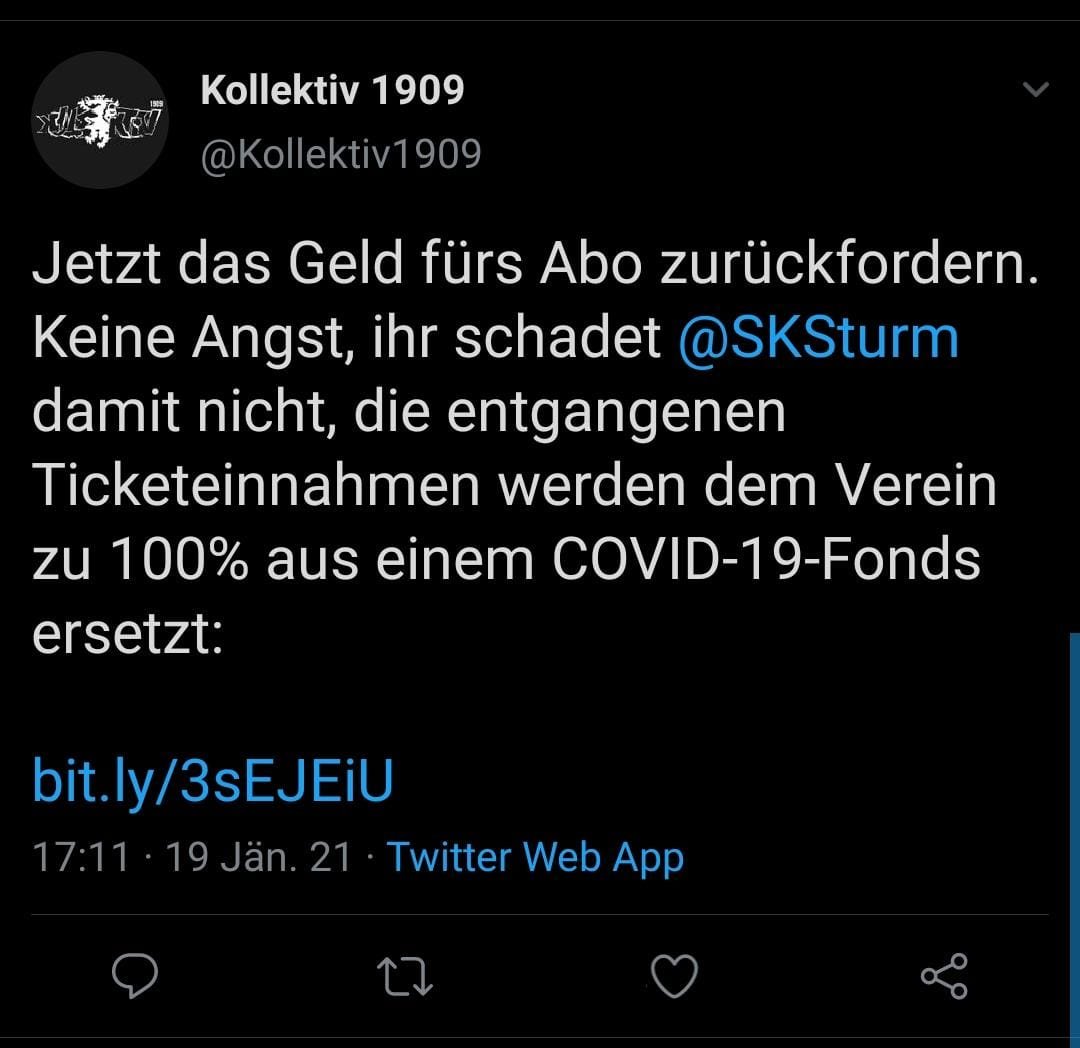The image size is (1080, 1048).
Task: Click the word 'Ticketeinnahmen' in tweet
Action: point(256,485)
